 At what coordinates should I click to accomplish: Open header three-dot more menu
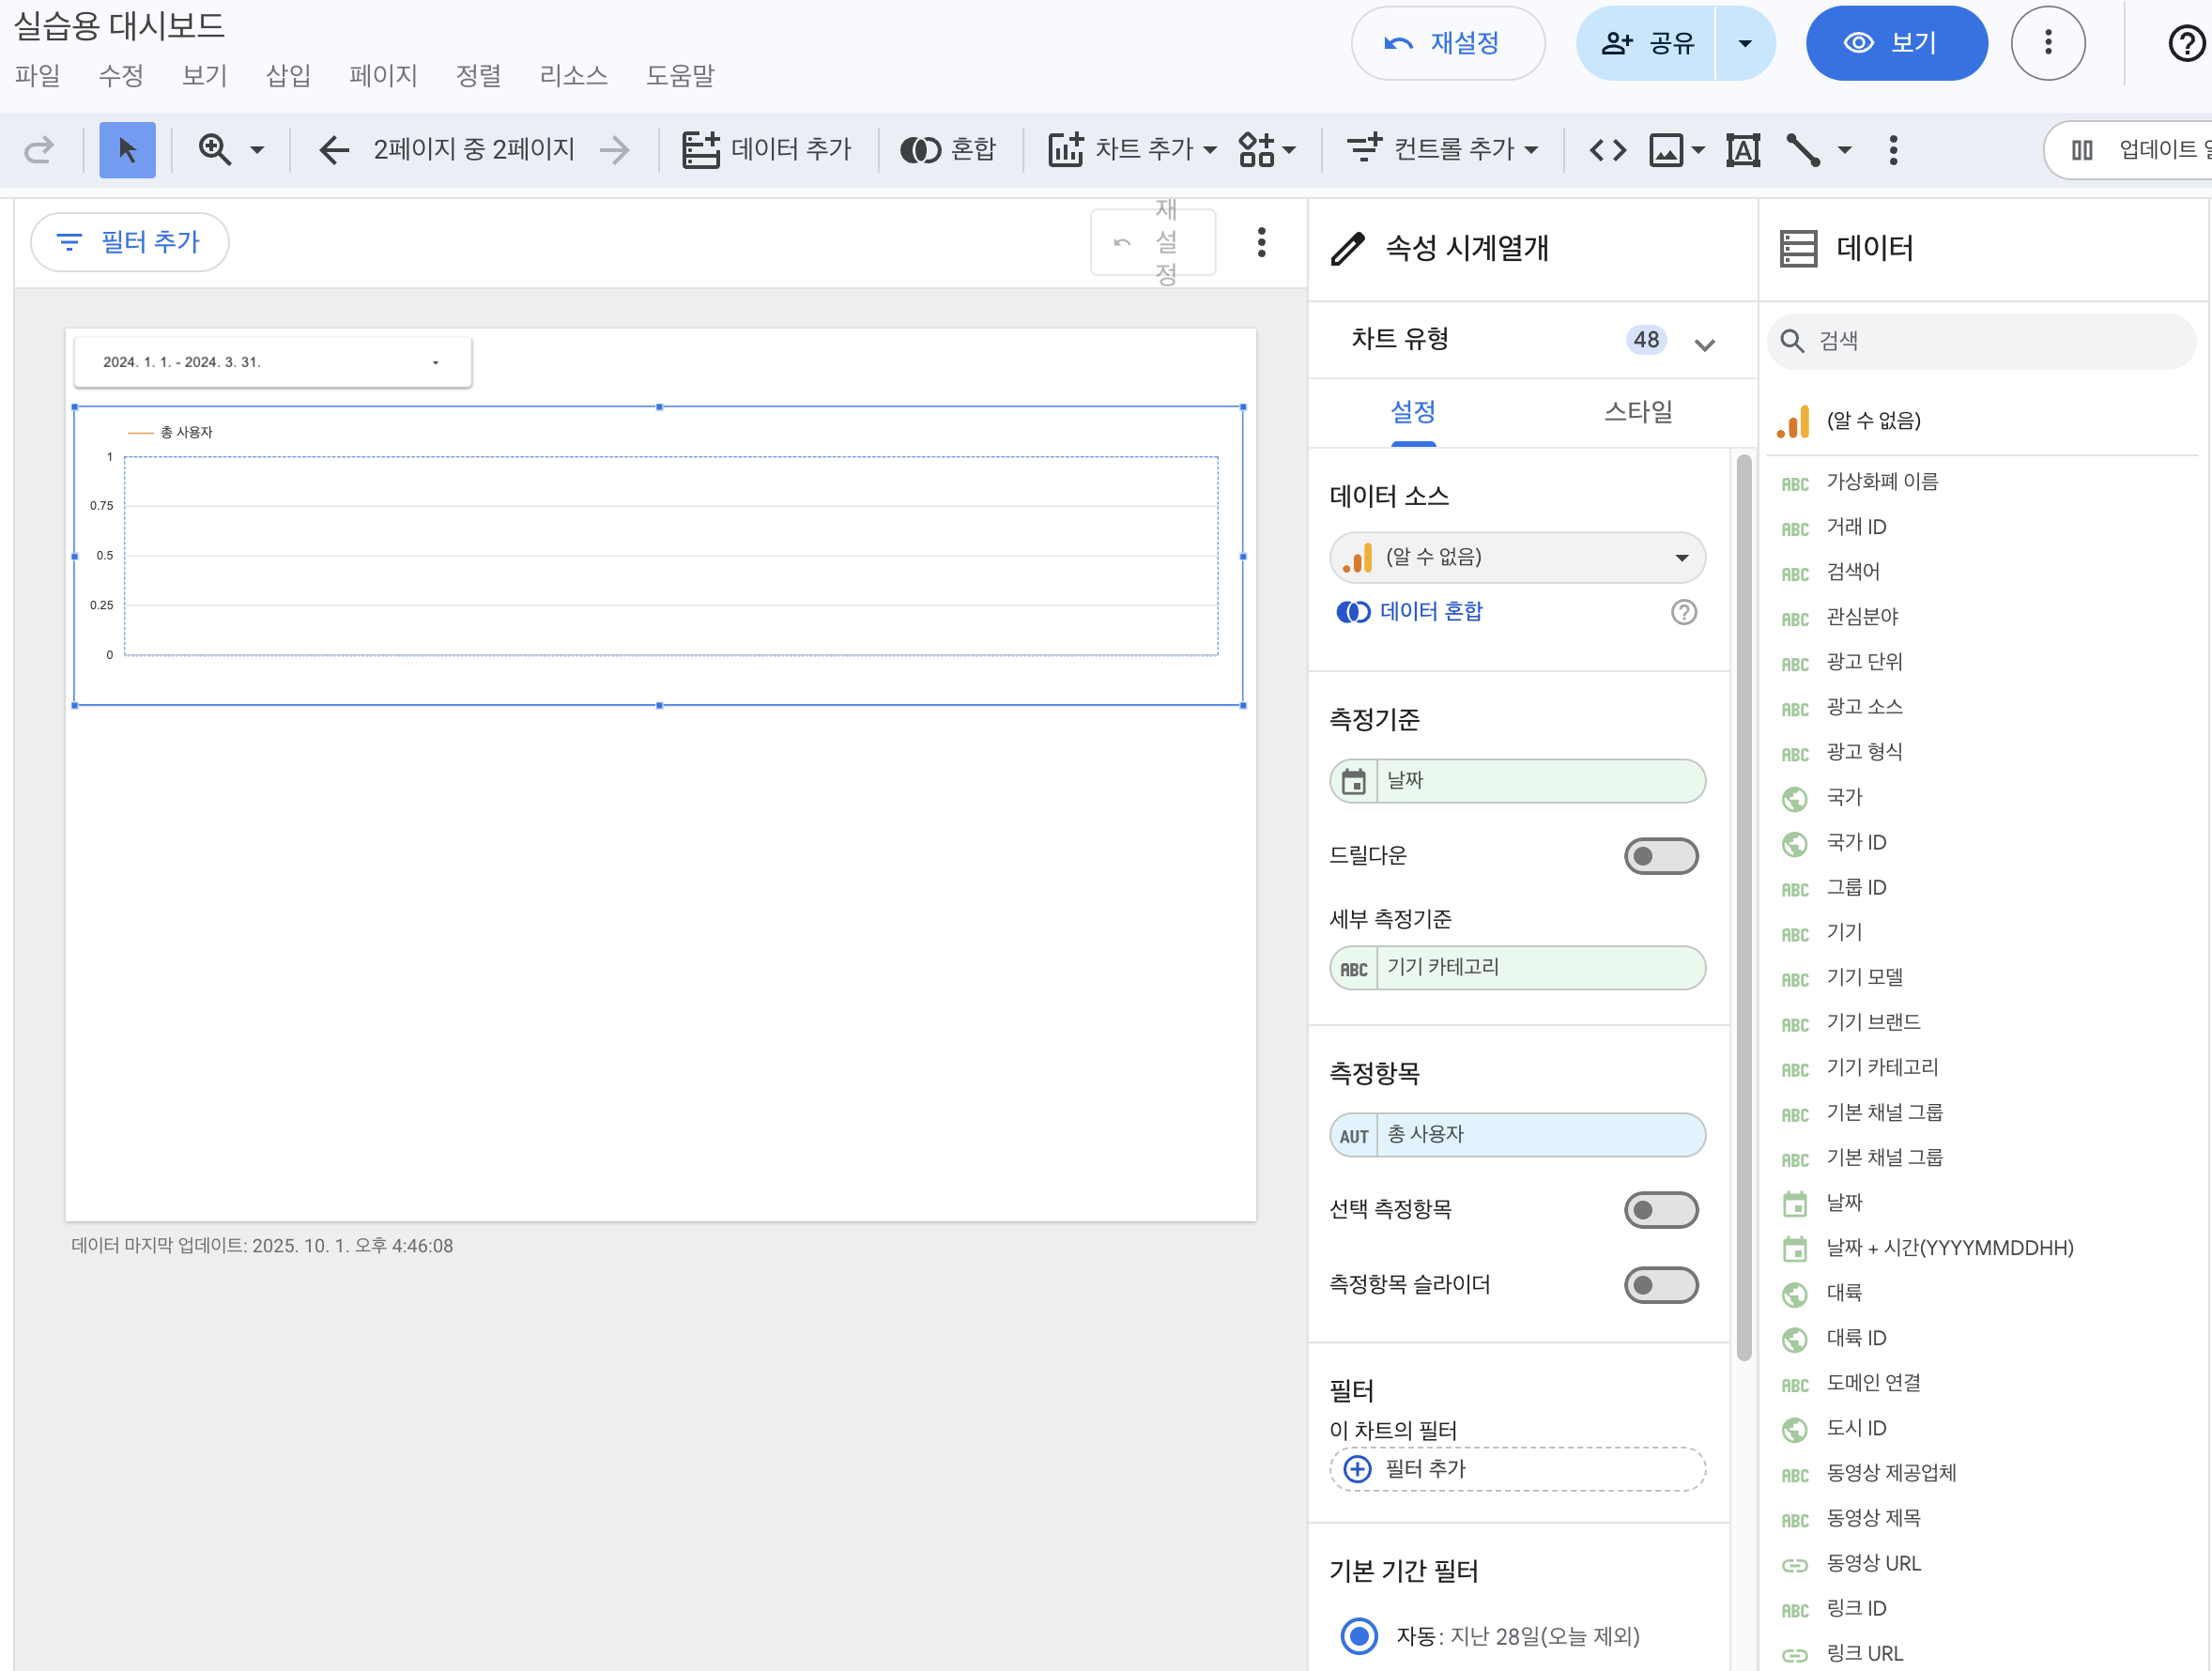point(2048,42)
